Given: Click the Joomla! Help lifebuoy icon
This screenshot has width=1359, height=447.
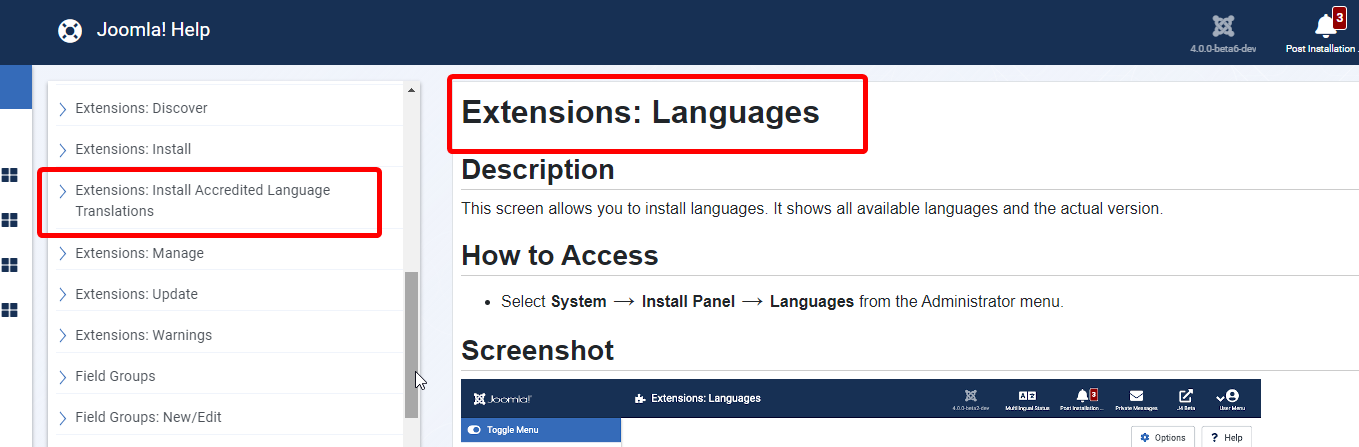Looking at the screenshot, I should (x=69, y=30).
